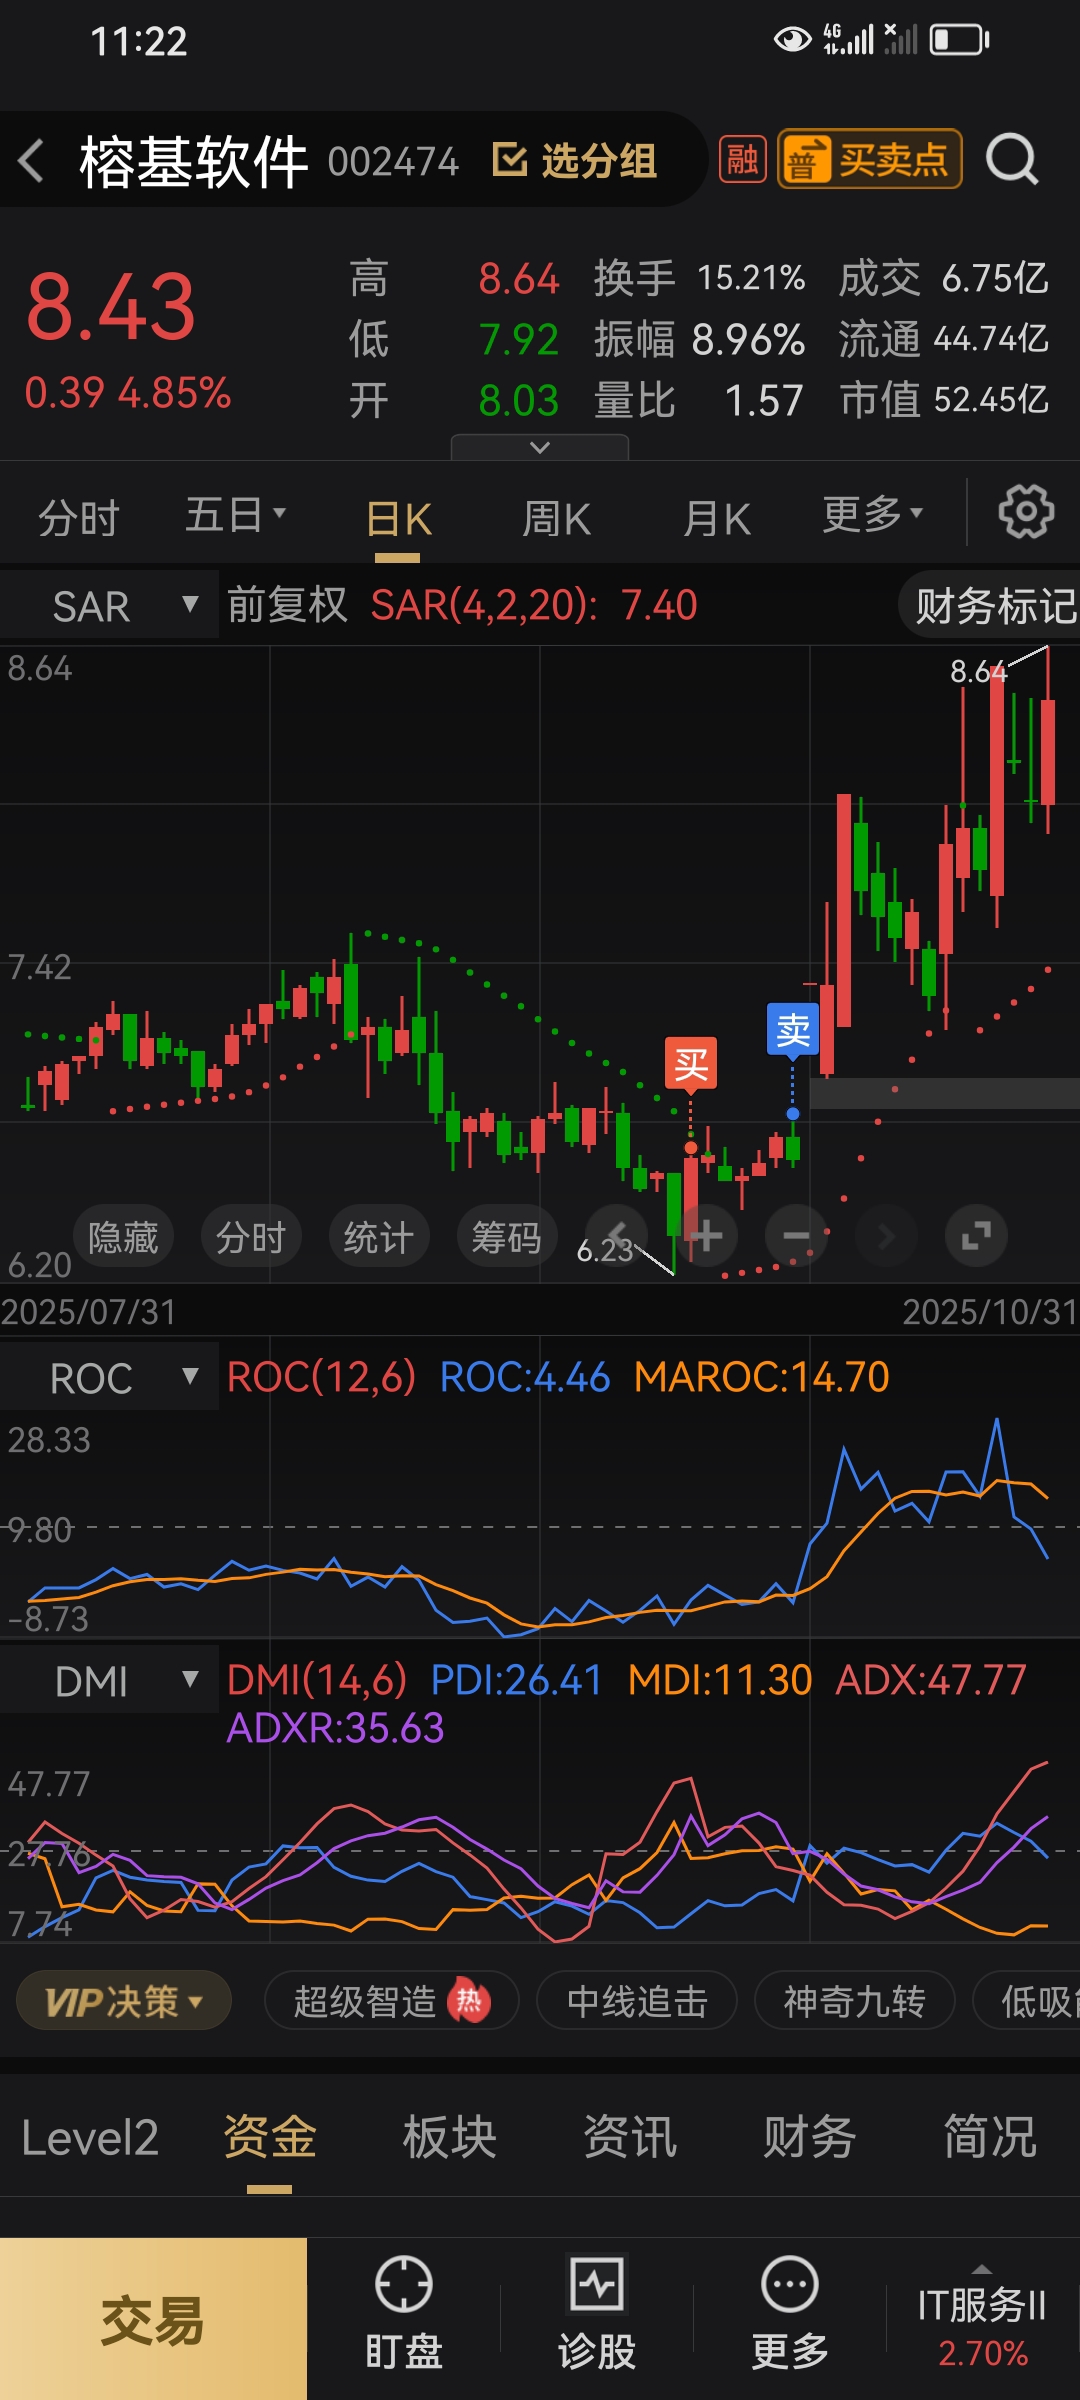Screen dimensions: 1080x2400
Task: Switch to the 分时 chart tab
Action: 78,518
